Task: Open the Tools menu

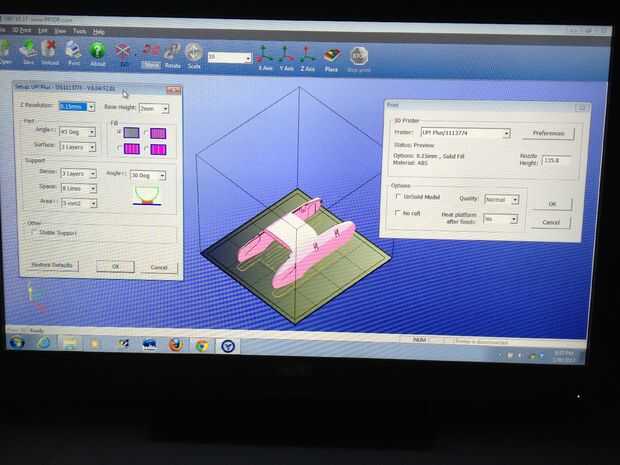Action: tap(79, 31)
